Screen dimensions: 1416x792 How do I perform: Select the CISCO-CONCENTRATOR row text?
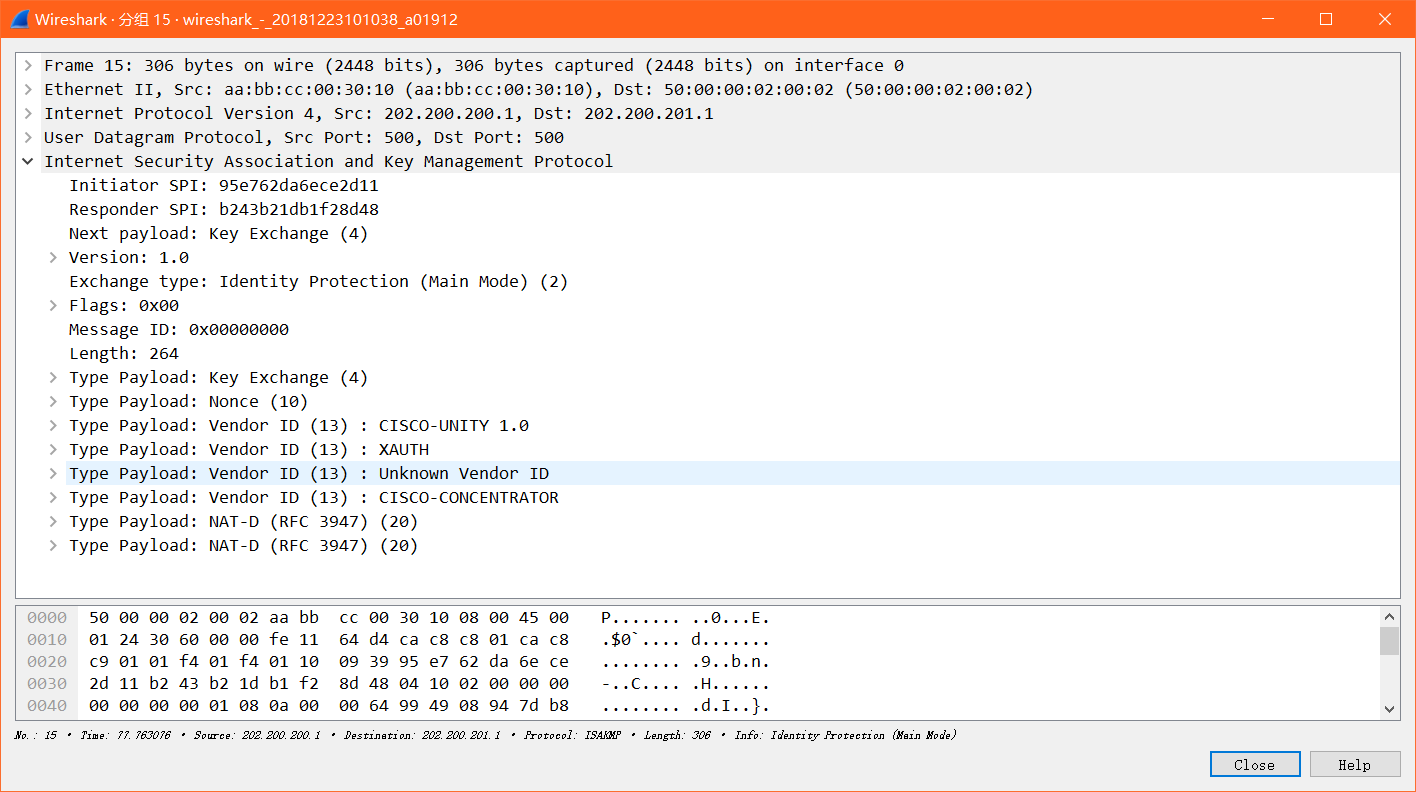click(314, 498)
